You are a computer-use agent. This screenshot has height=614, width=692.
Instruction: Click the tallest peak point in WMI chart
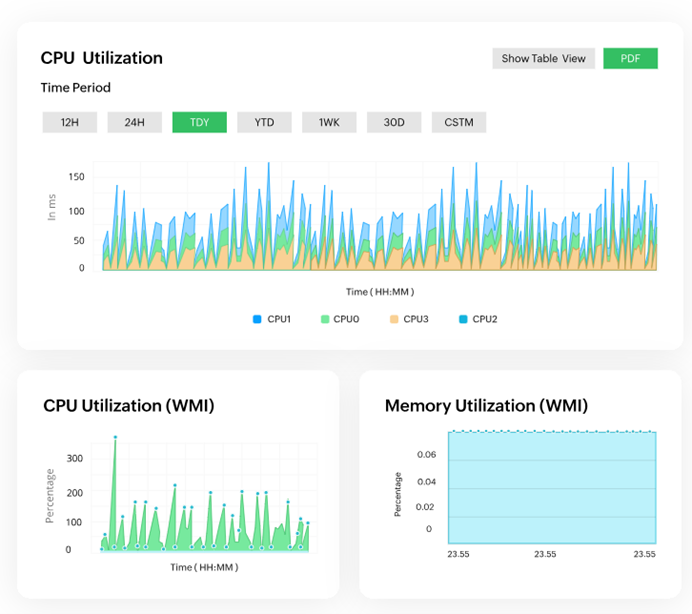point(115,437)
